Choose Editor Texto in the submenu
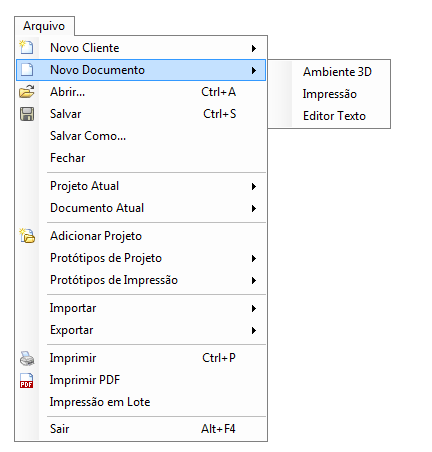 pos(334,116)
